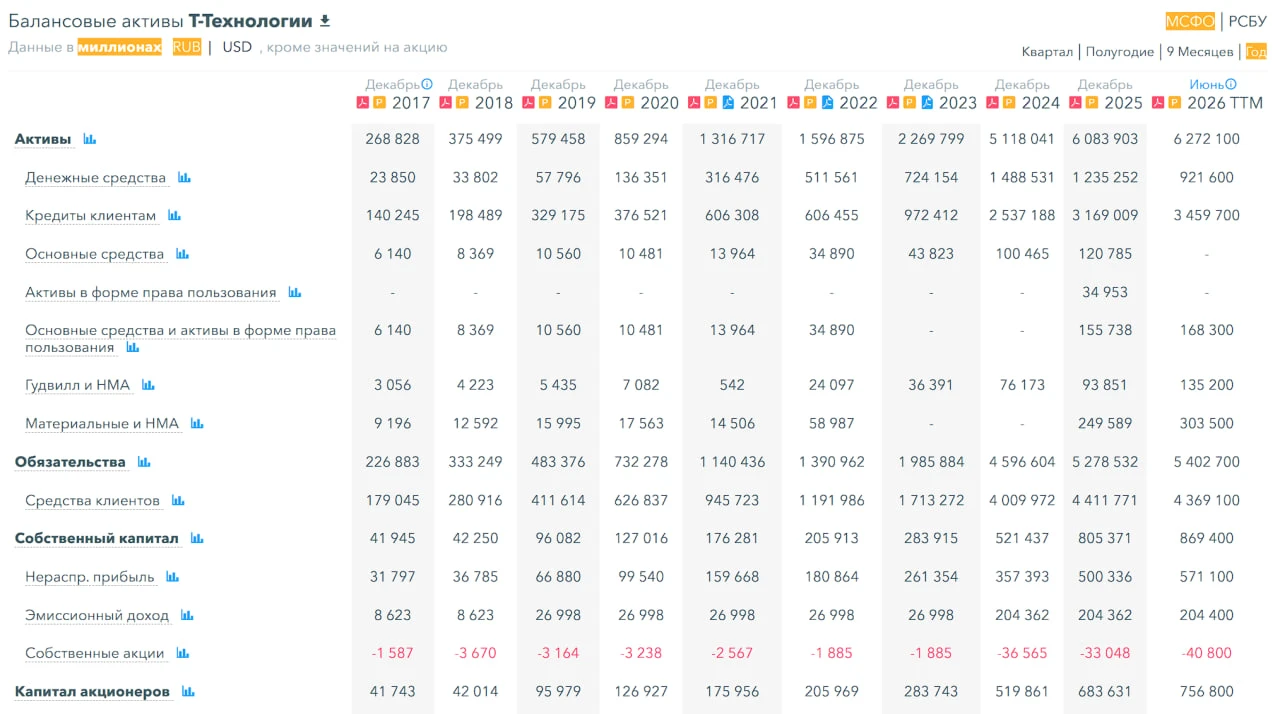This screenshot has height=714, width=1280.
Task: Switch reporting standard to РСБУ
Action: 1247,21
